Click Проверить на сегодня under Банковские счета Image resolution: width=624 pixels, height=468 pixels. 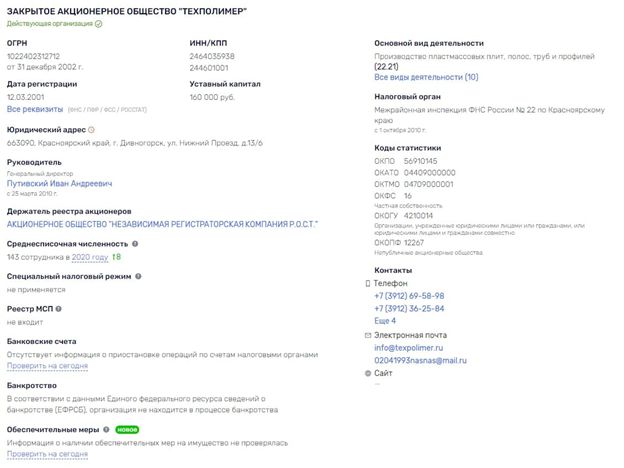(47, 366)
